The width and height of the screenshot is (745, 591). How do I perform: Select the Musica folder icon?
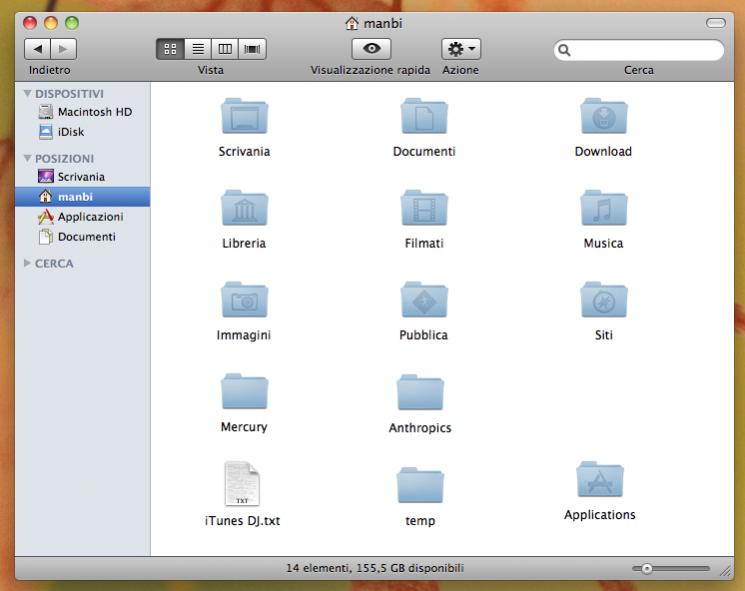pyautogui.click(x=603, y=208)
